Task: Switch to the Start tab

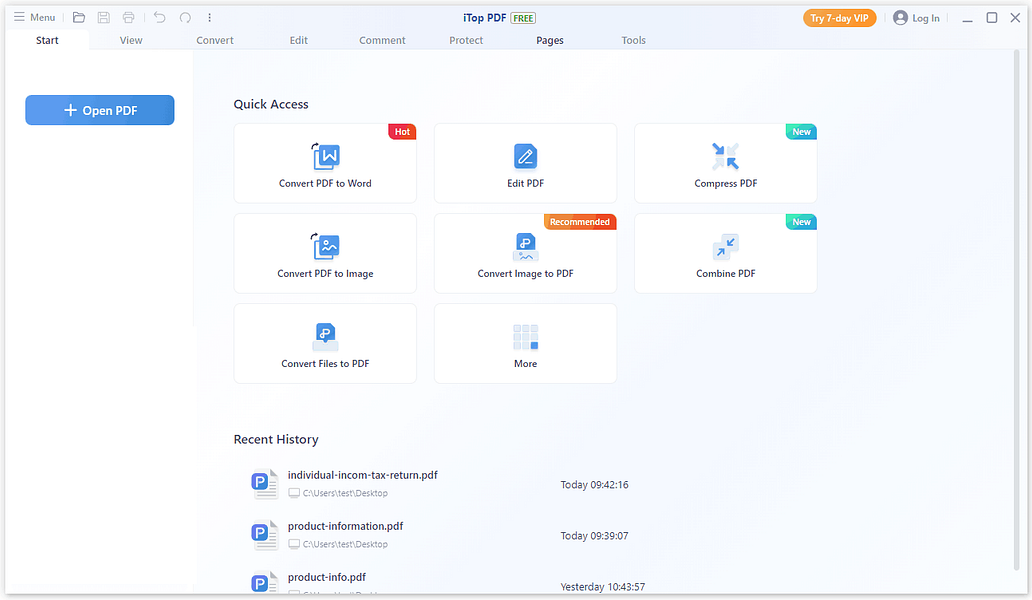Action: coord(47,40)
